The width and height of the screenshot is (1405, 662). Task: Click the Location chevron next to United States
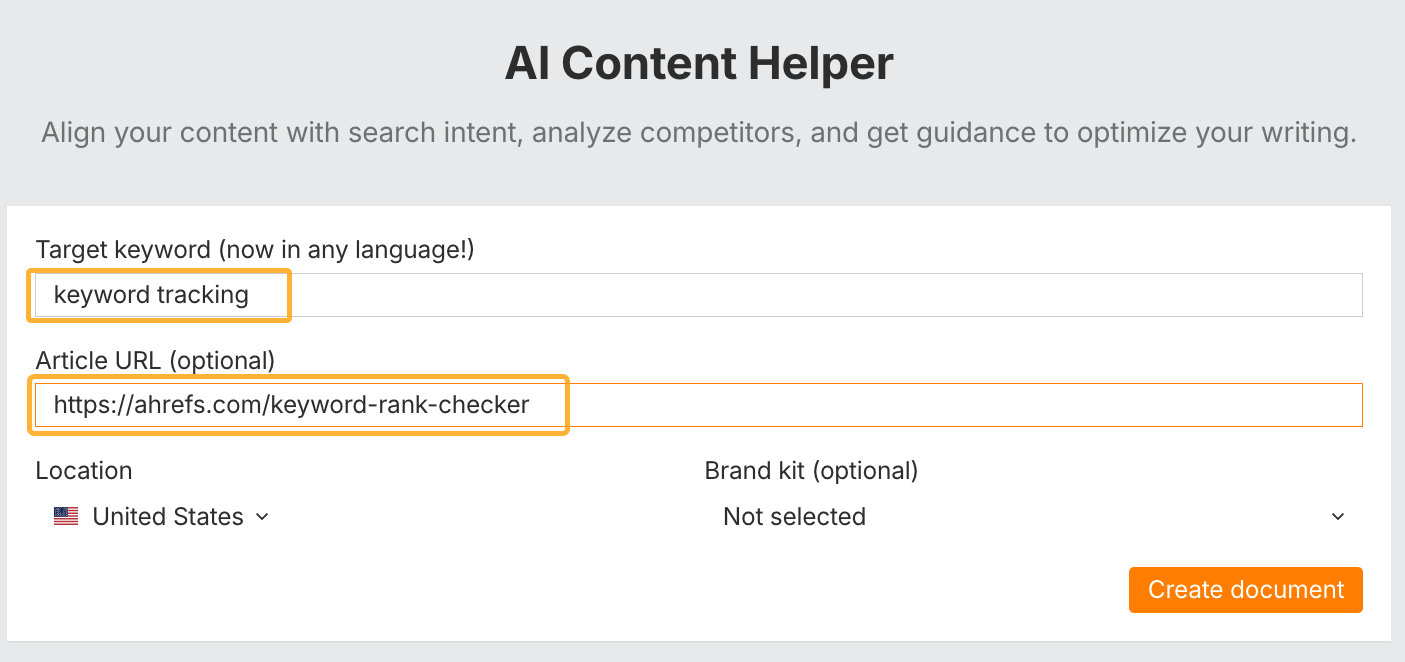(x=262, y=517)
